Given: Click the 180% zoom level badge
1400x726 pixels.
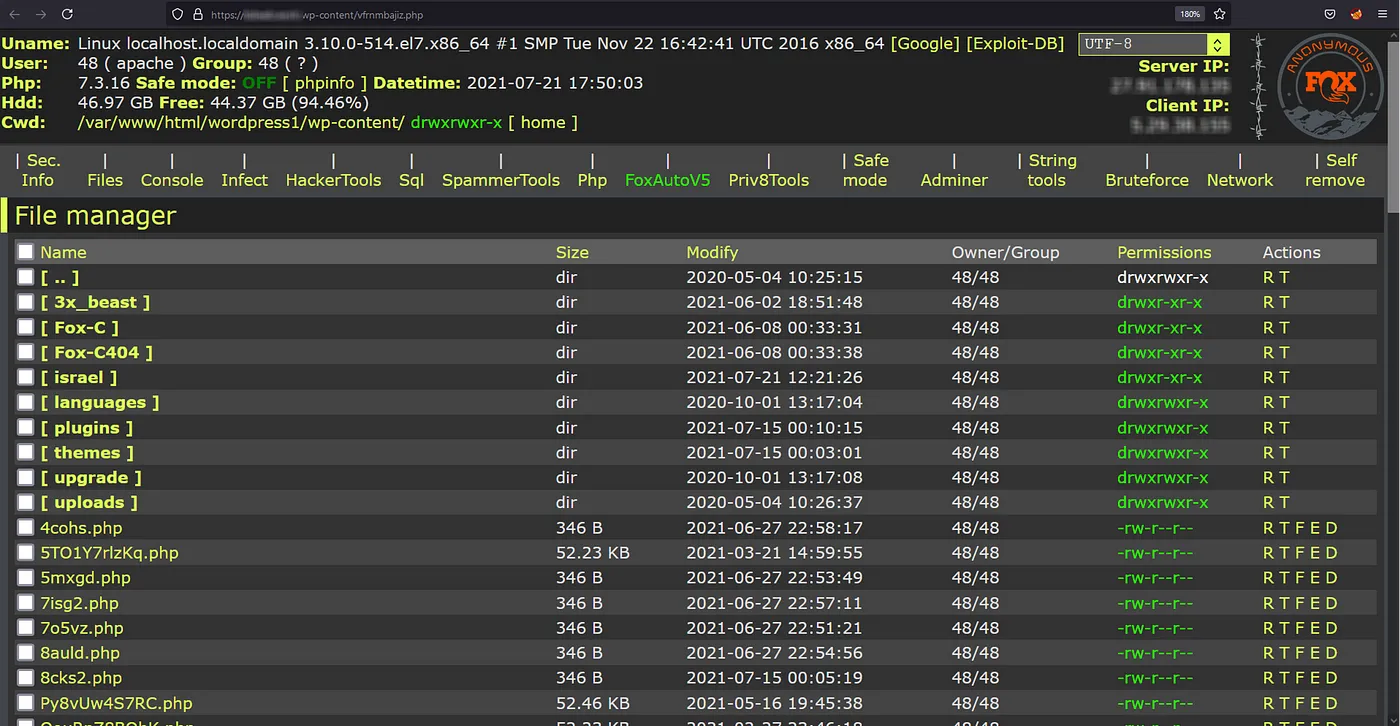Looking at the screenshot, I should click(1190, 15).
